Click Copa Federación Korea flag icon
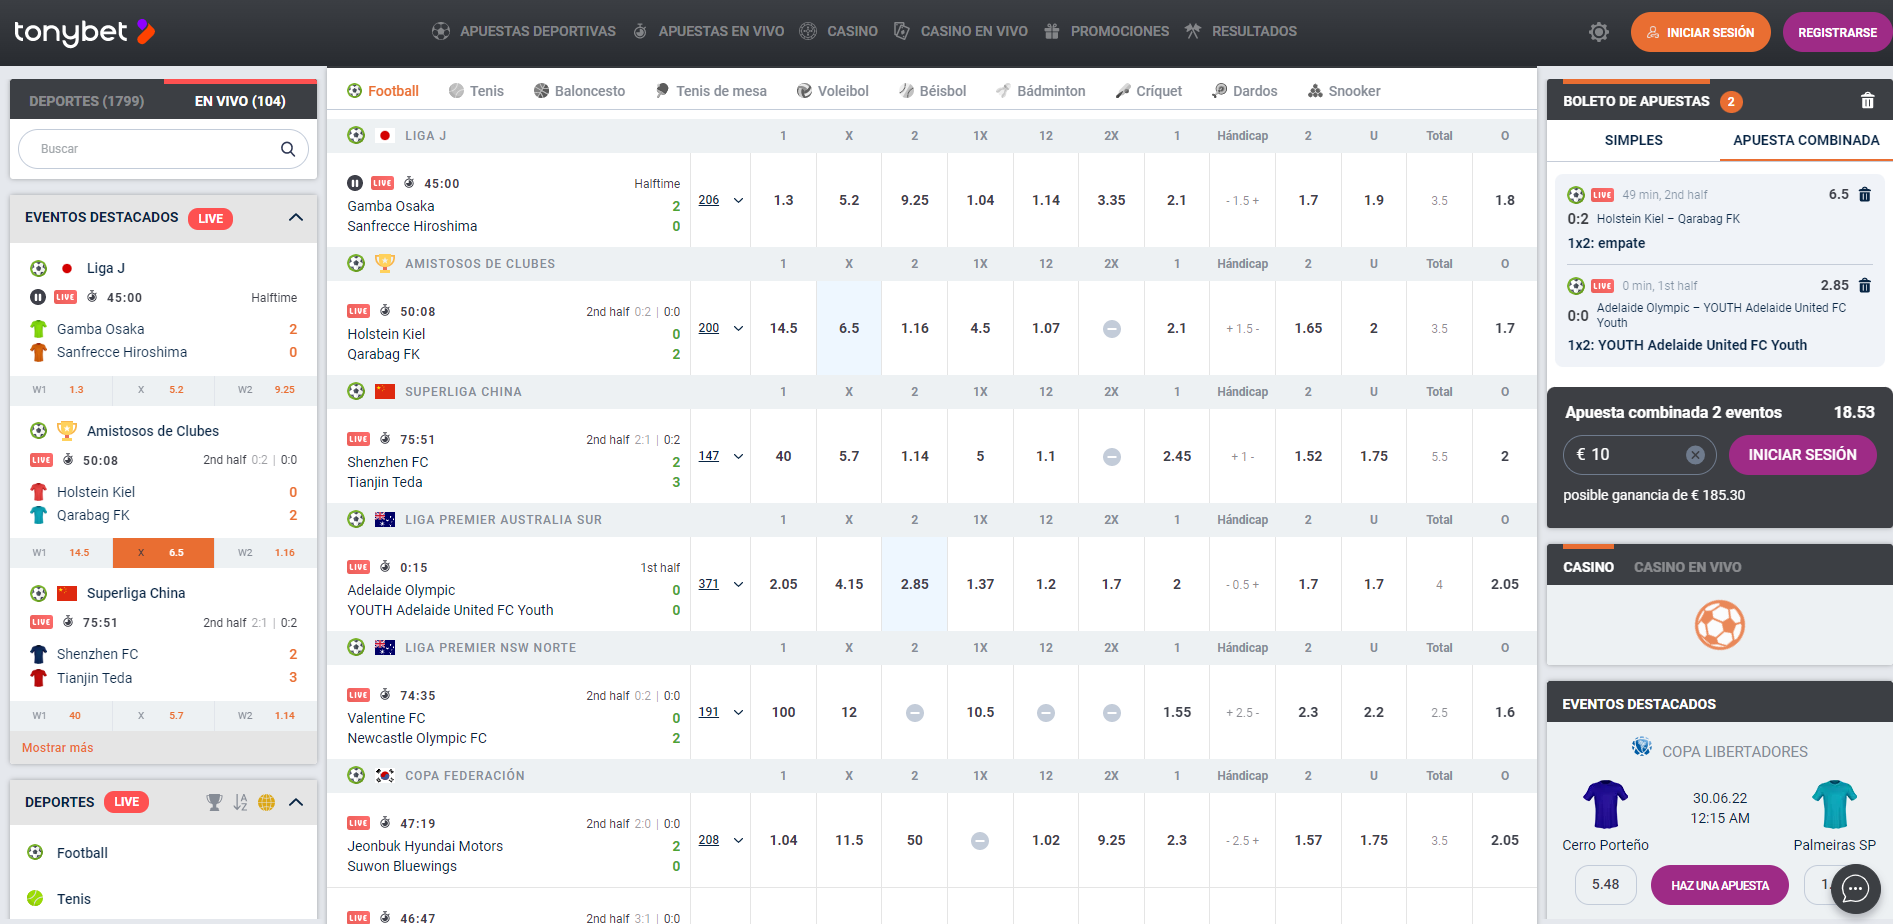This screenshot has width=1893, height=924. point(385,776)
